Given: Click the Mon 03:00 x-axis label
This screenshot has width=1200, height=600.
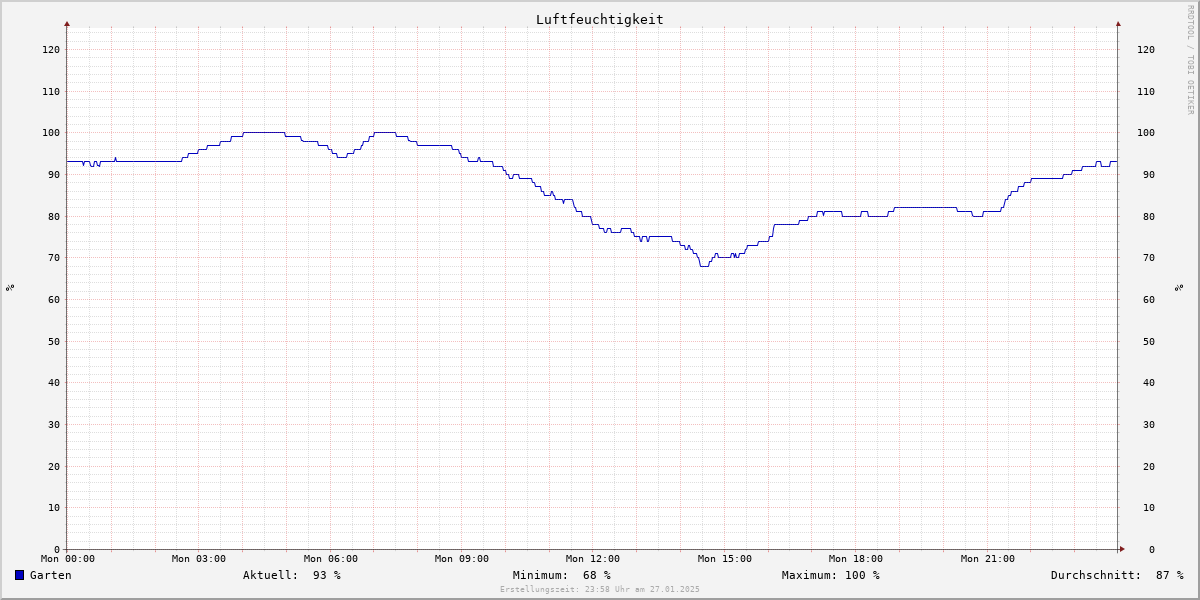Looking at the screenshot, I should pos(199,559).
